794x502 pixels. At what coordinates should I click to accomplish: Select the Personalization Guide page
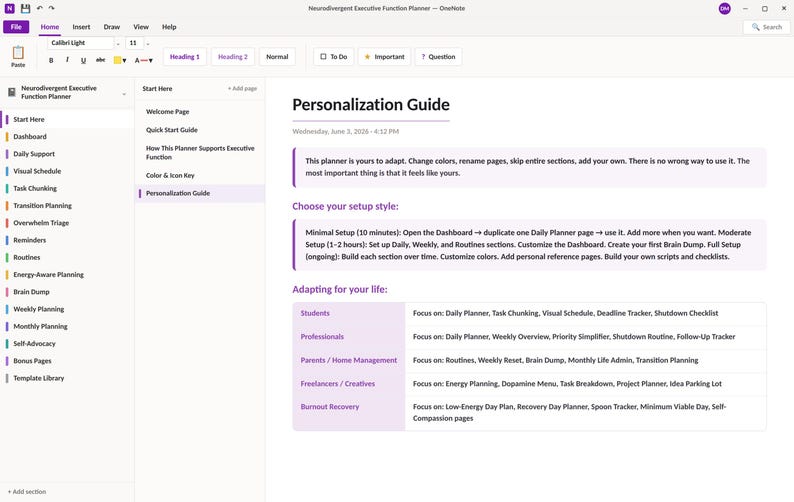[x=200, y=193]
